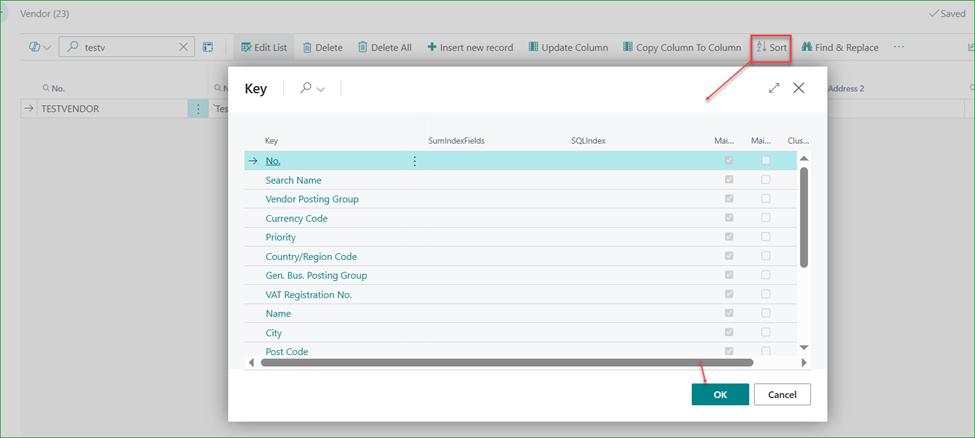Click the Edit List icon
This screenshot has height=438, width=975.
pyautogui.click(x=246, y=47)
